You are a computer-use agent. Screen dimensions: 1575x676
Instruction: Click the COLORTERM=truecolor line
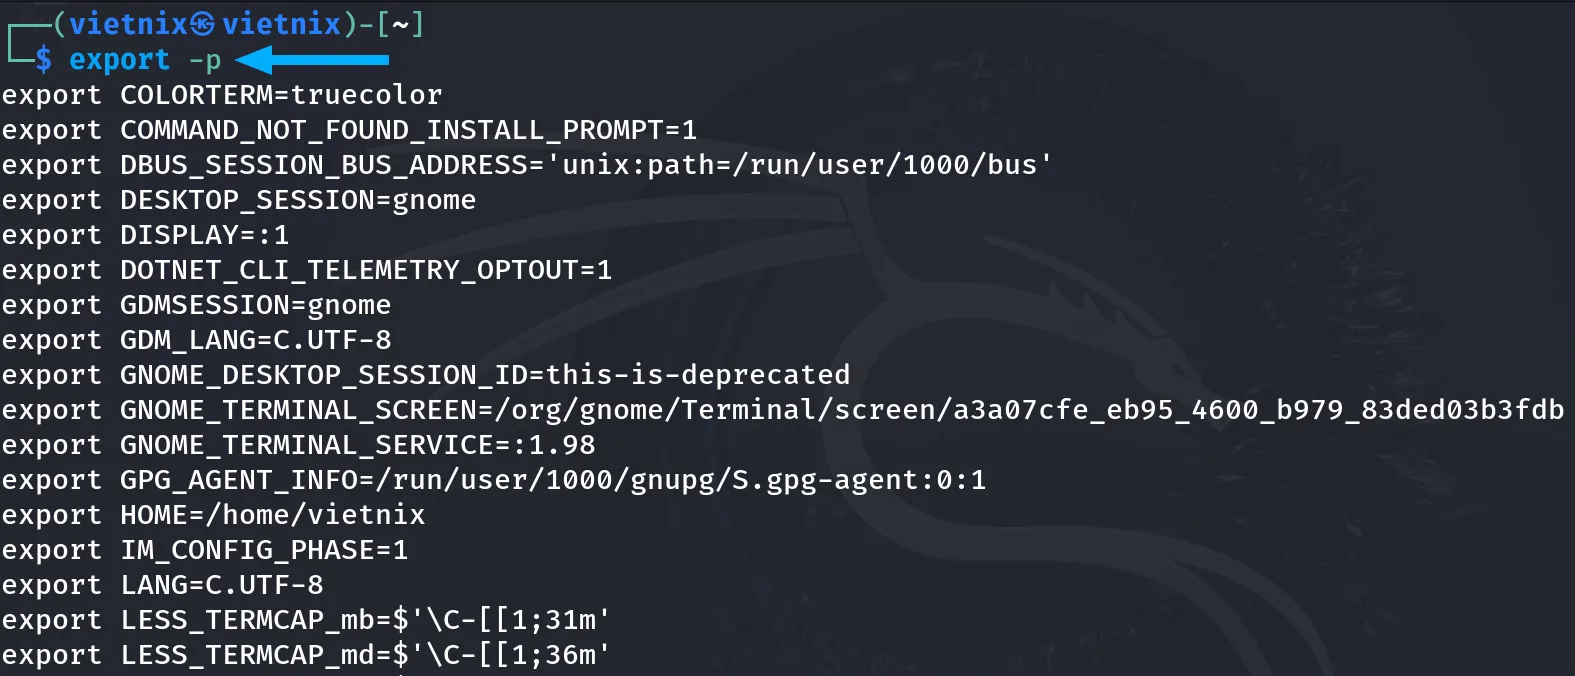pos(222,95)
